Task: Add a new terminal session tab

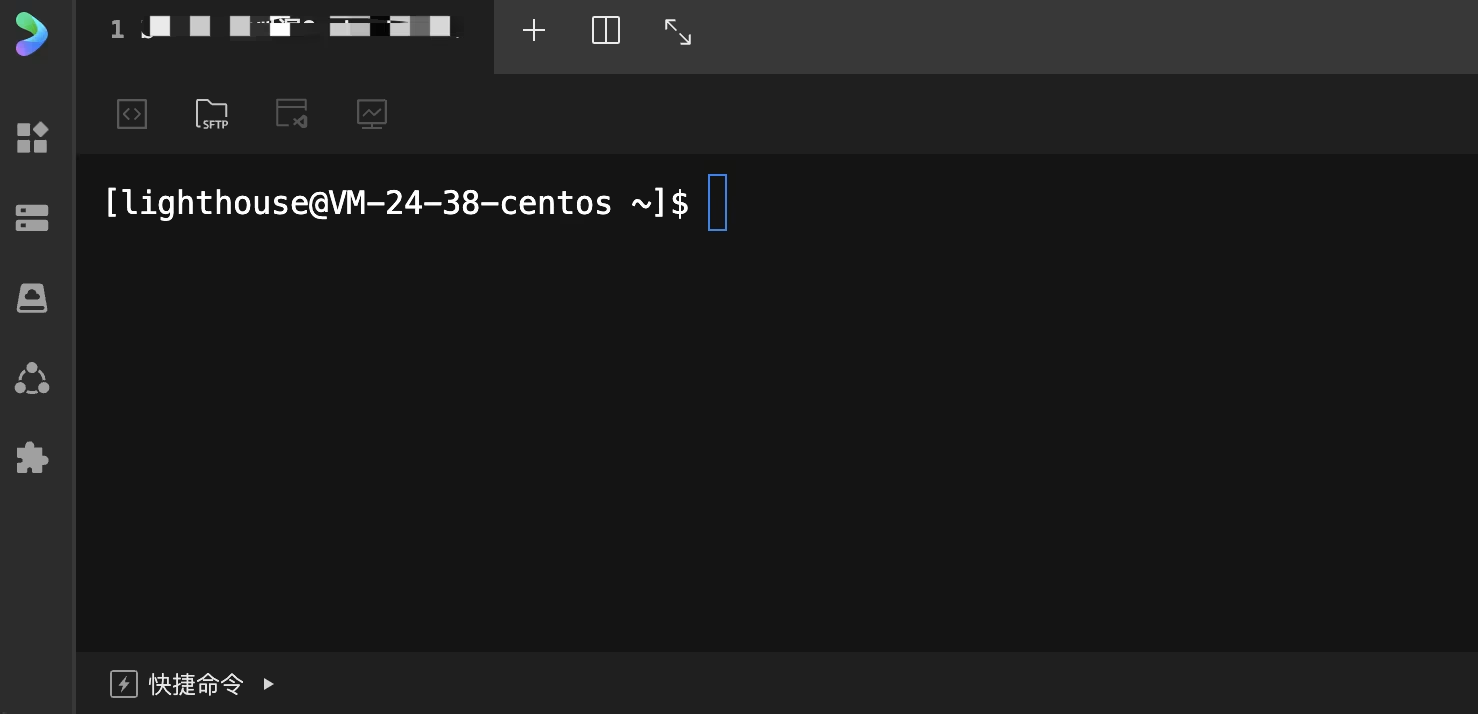Action: tap(534, 31)
